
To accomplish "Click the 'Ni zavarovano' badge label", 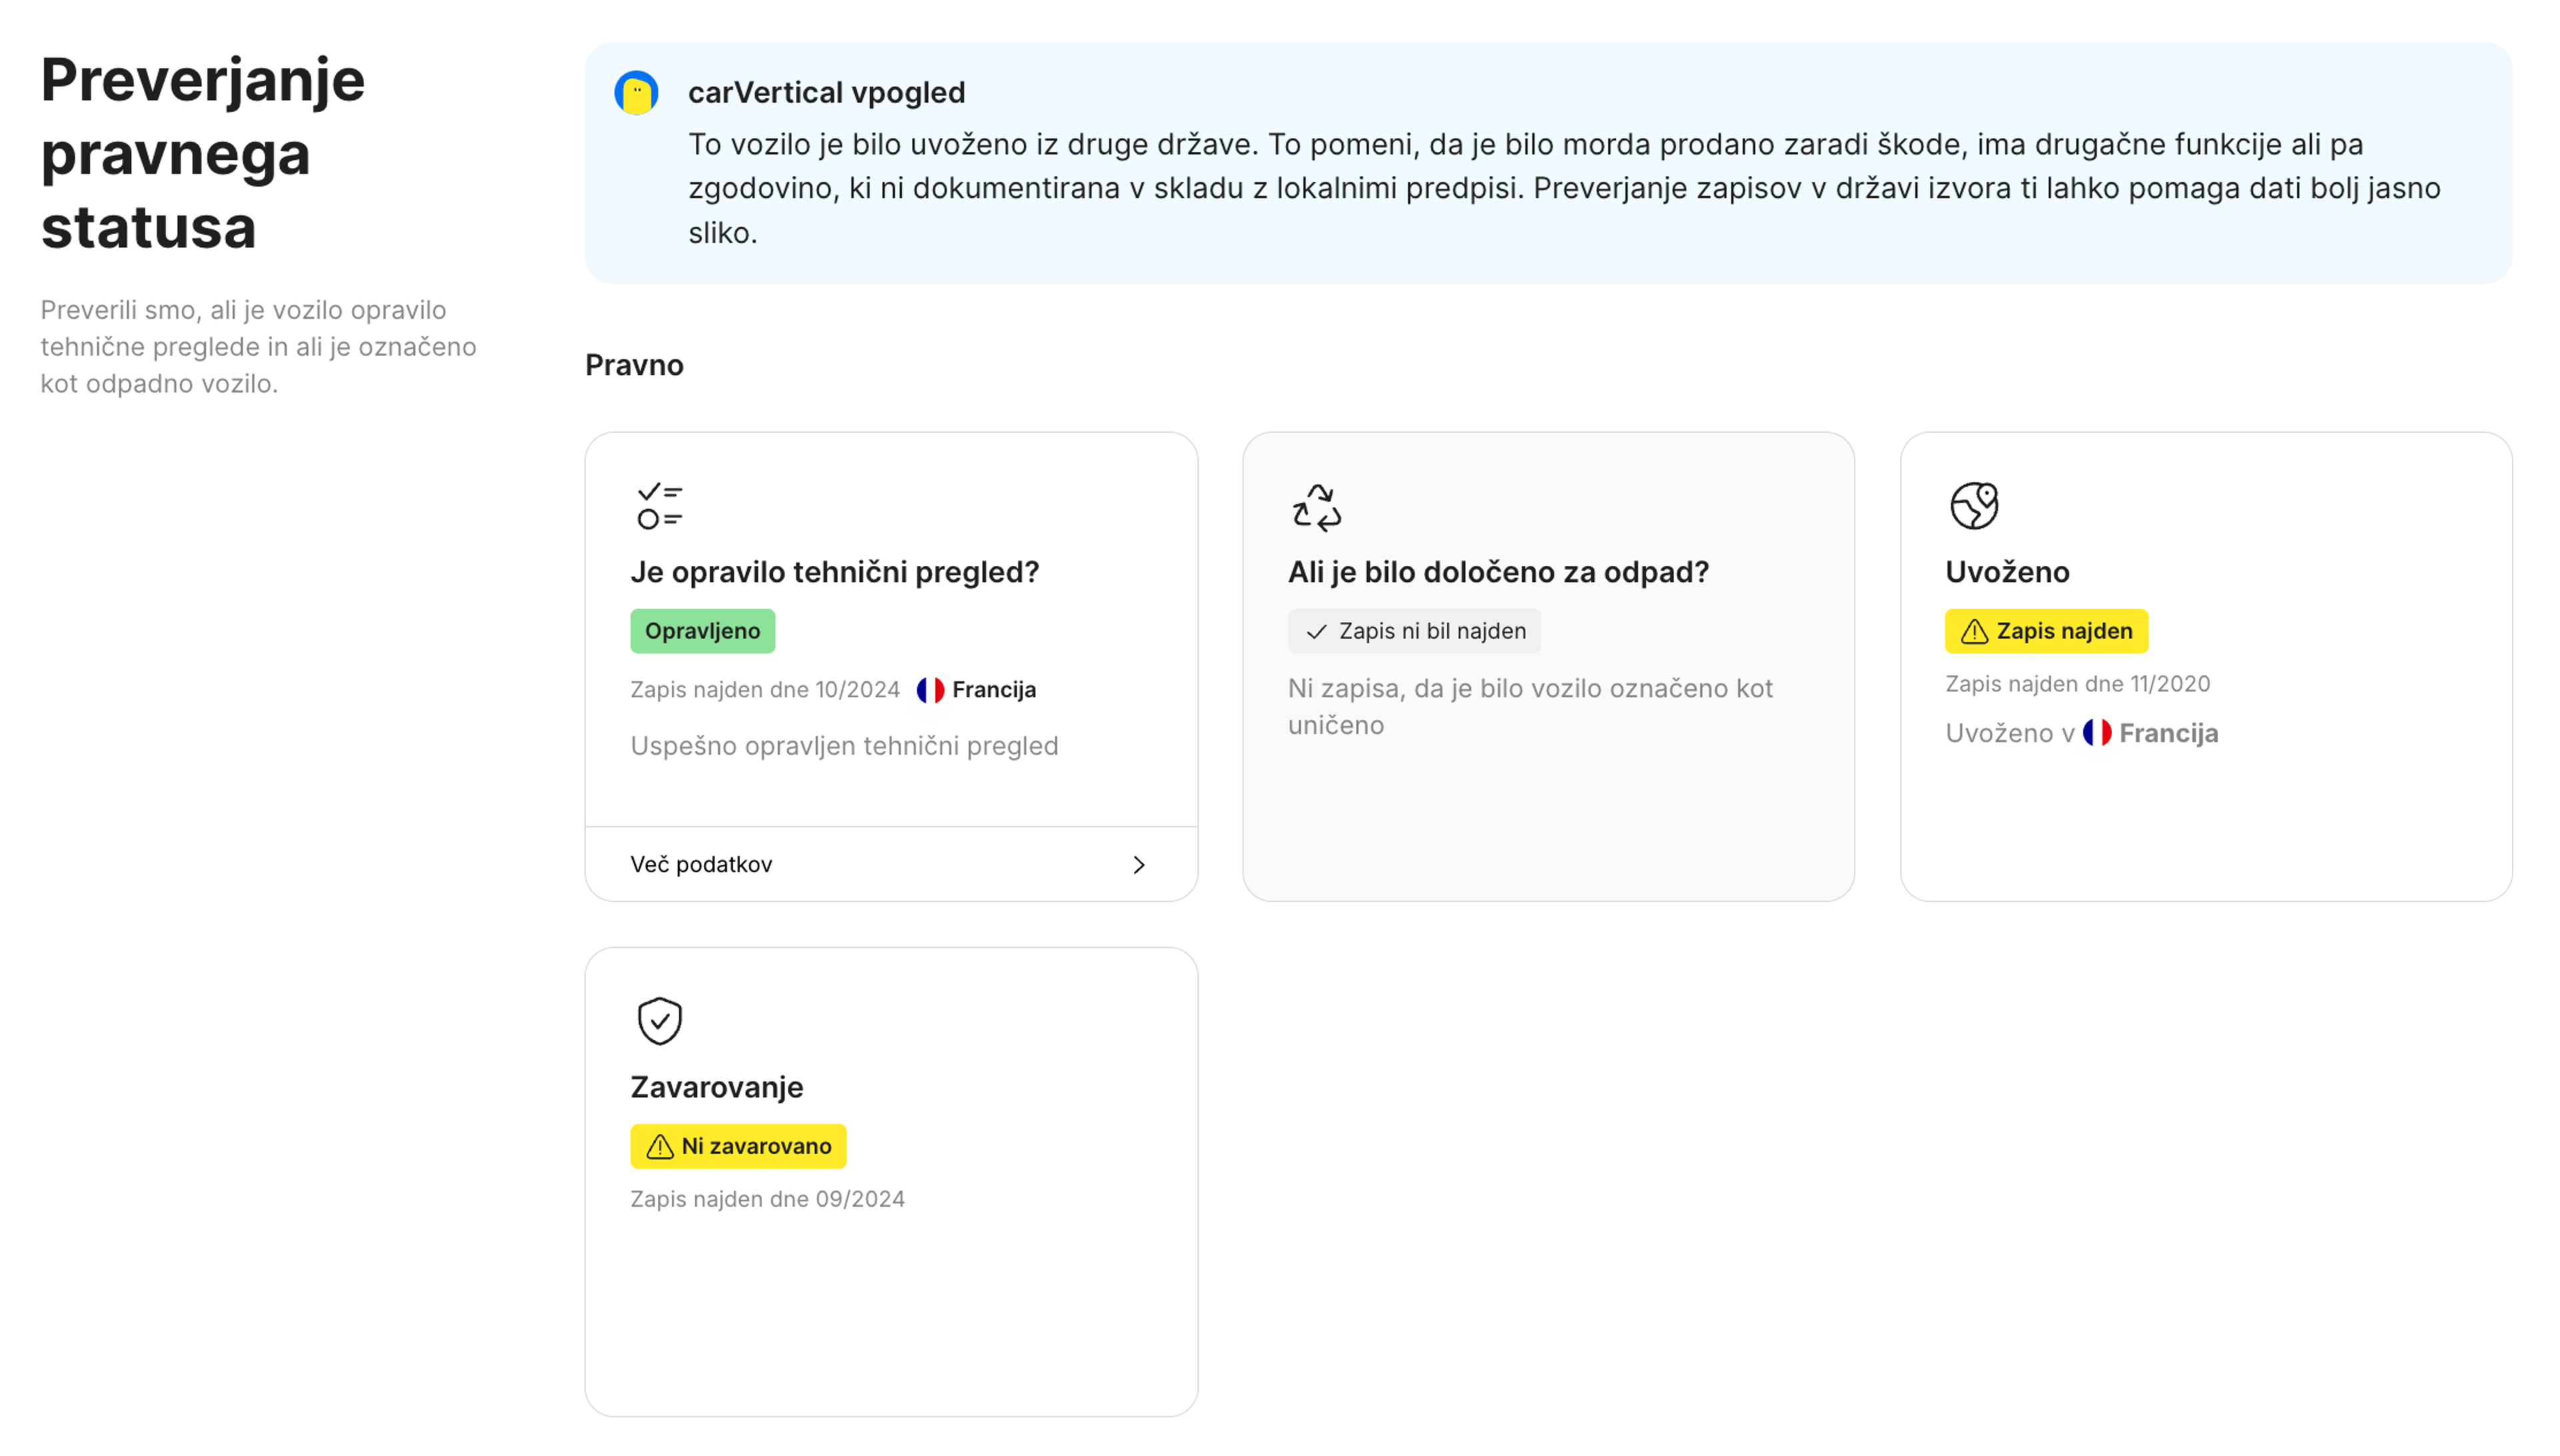I will tap(756, 1146).
